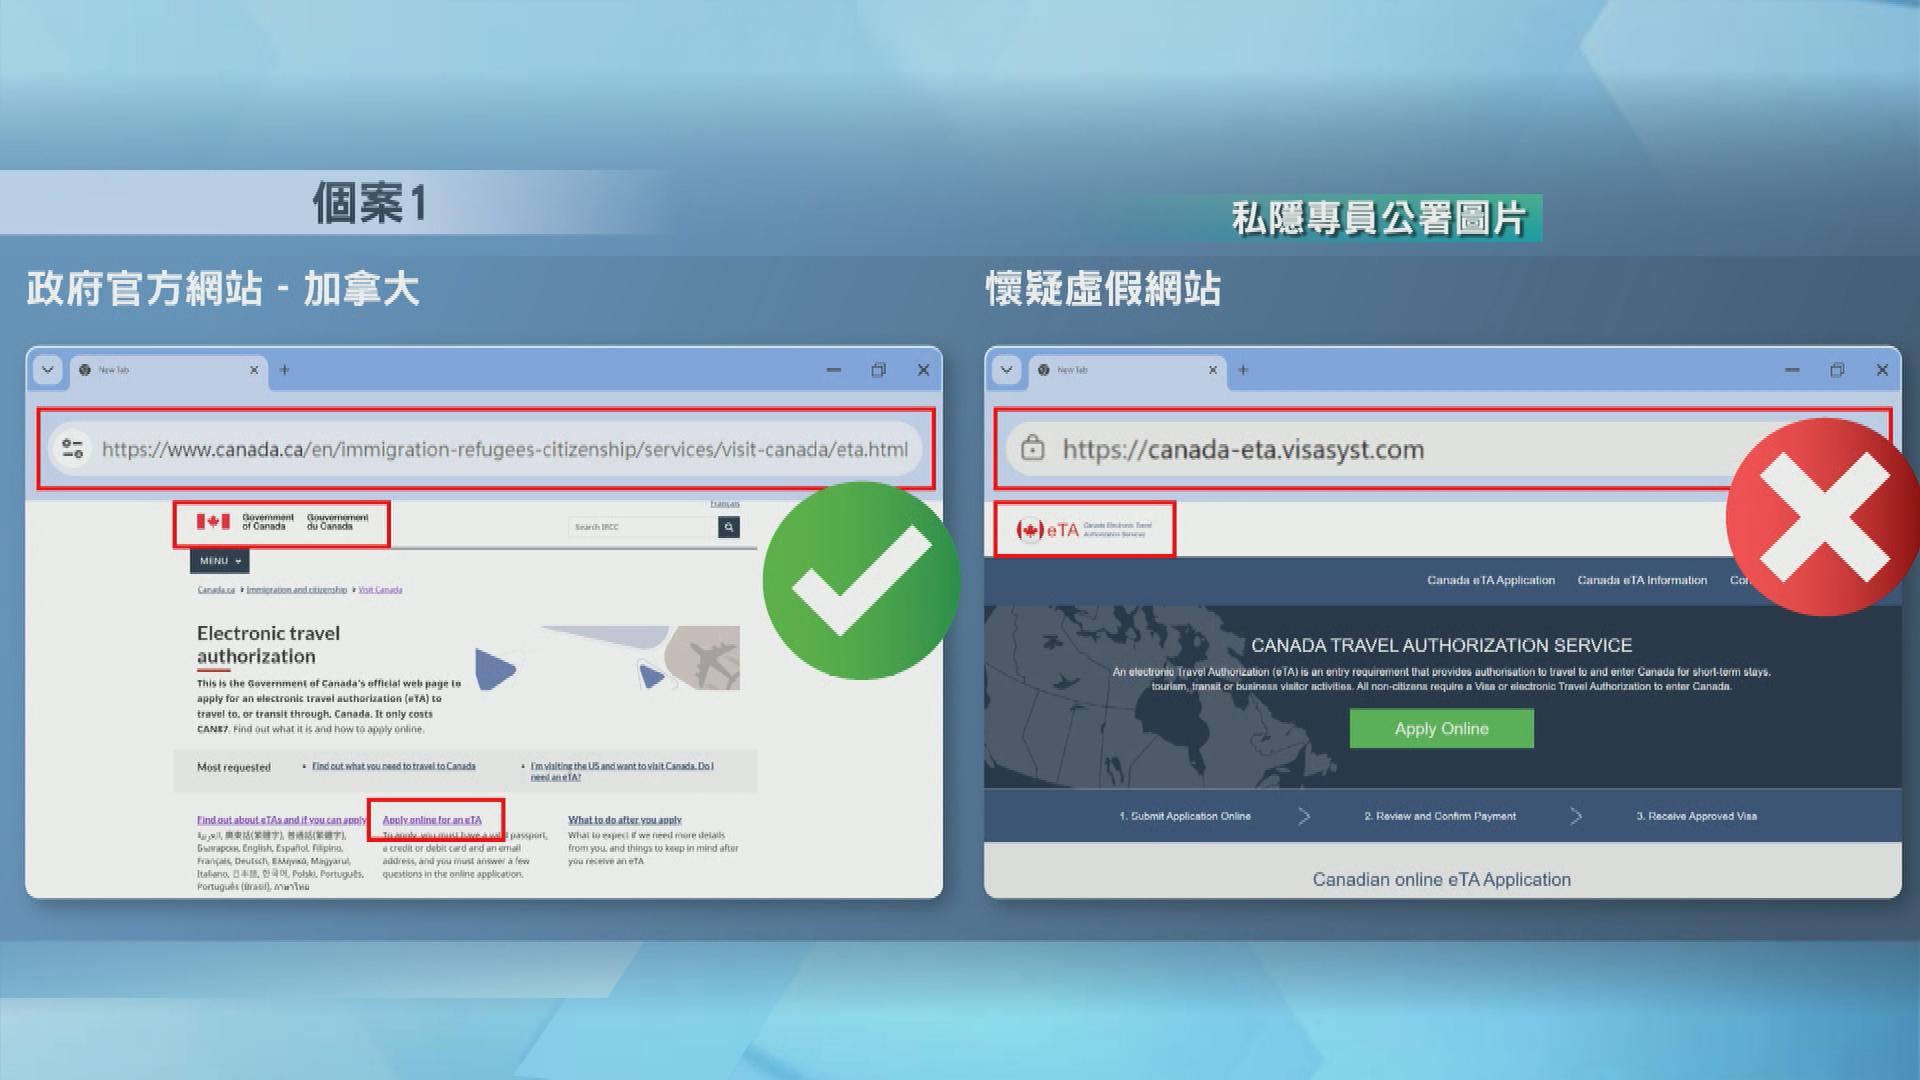The image size is (1920, 1080).
Task: Click the Government of Canada logo
Action: (x=282, y=522)
